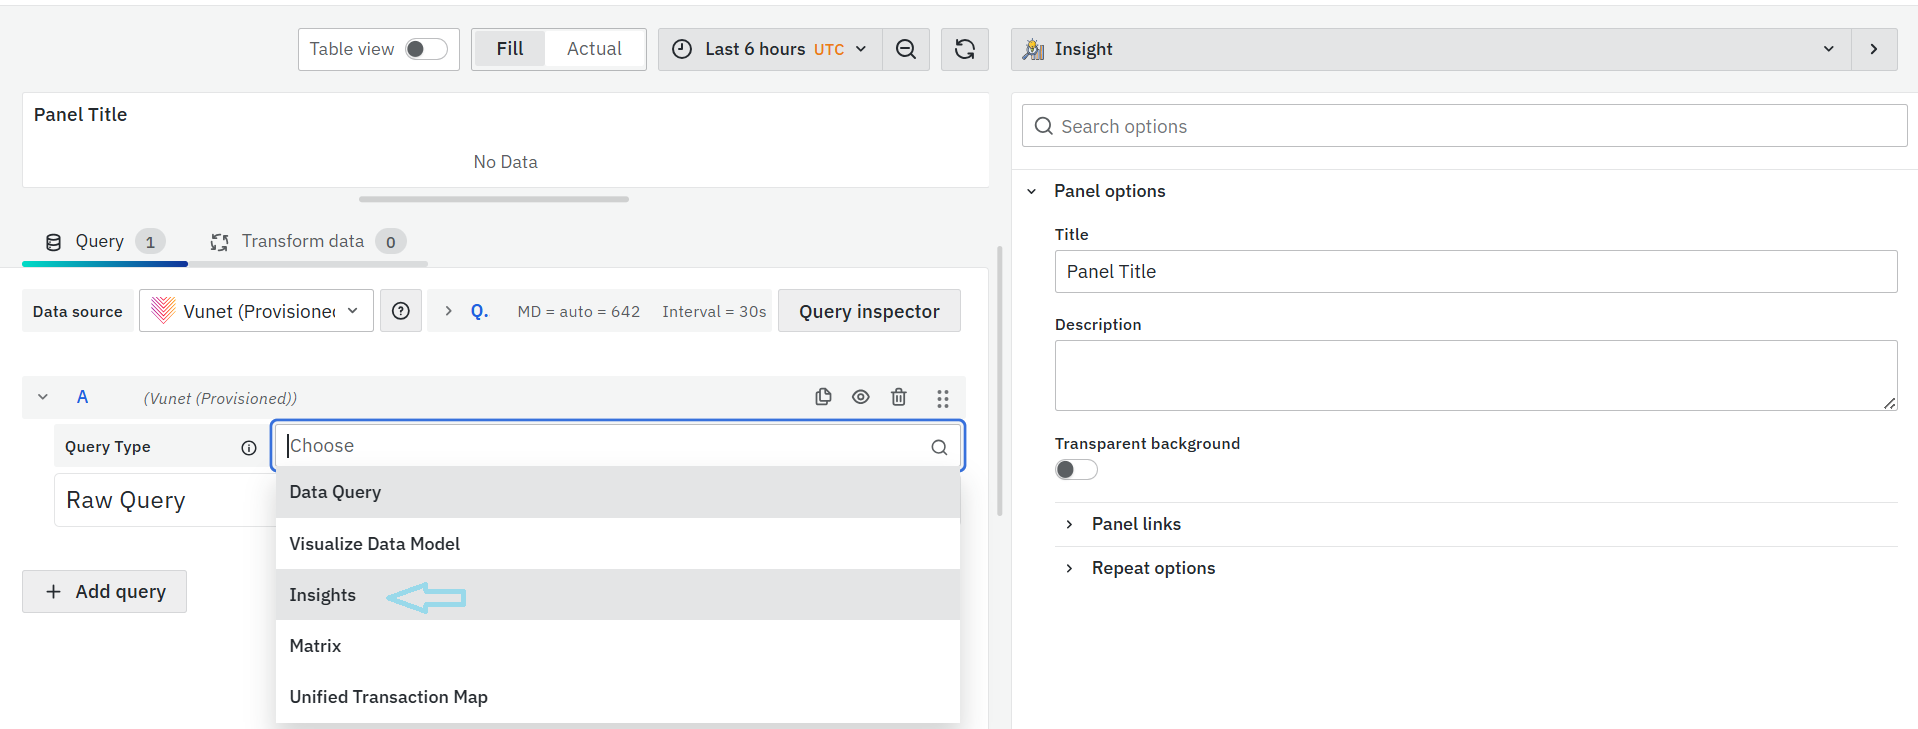Screen dimensions: 1918x729
Task: Open the Last 6 hours time picker
Action: tap(769, 49)
